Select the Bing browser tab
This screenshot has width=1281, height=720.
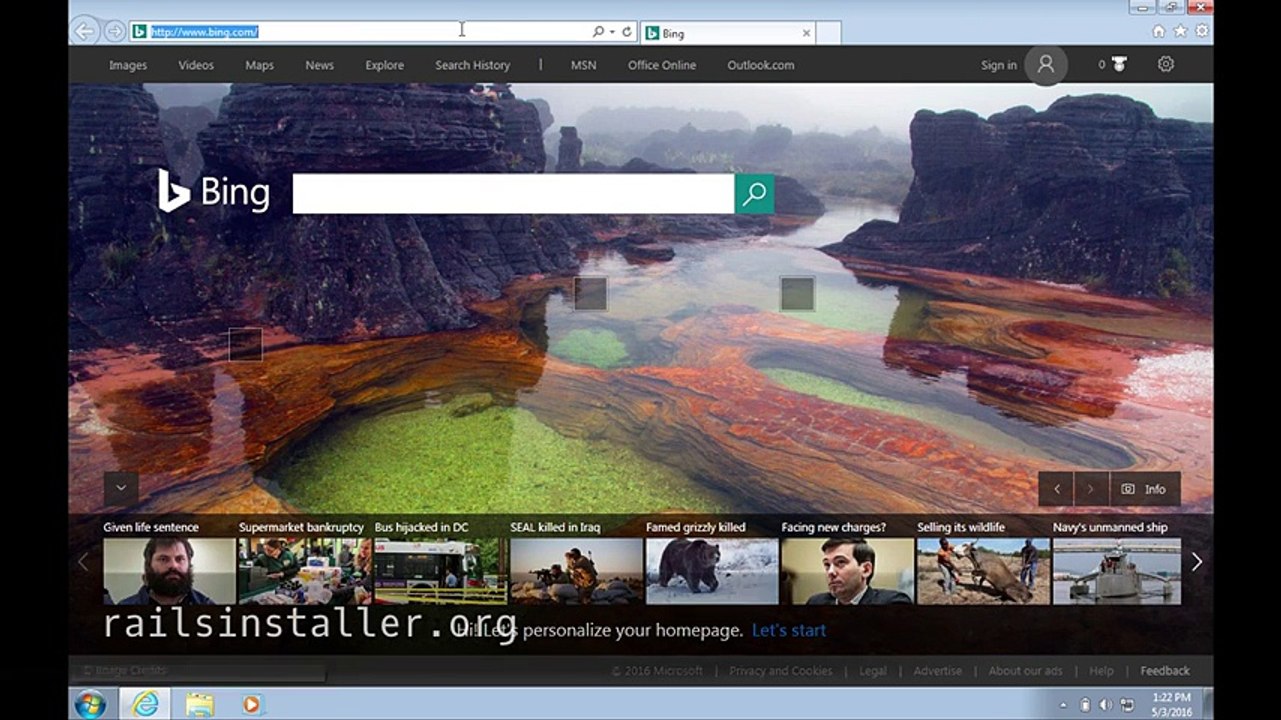[x=727, y=33]
